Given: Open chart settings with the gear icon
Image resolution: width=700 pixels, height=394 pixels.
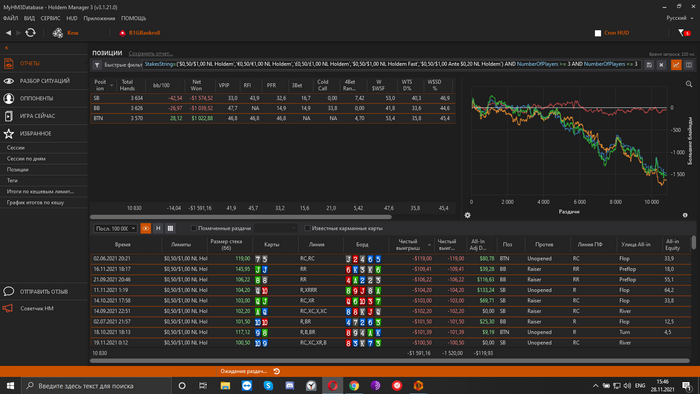Looking at the screenshot, I should click(467, 215).
